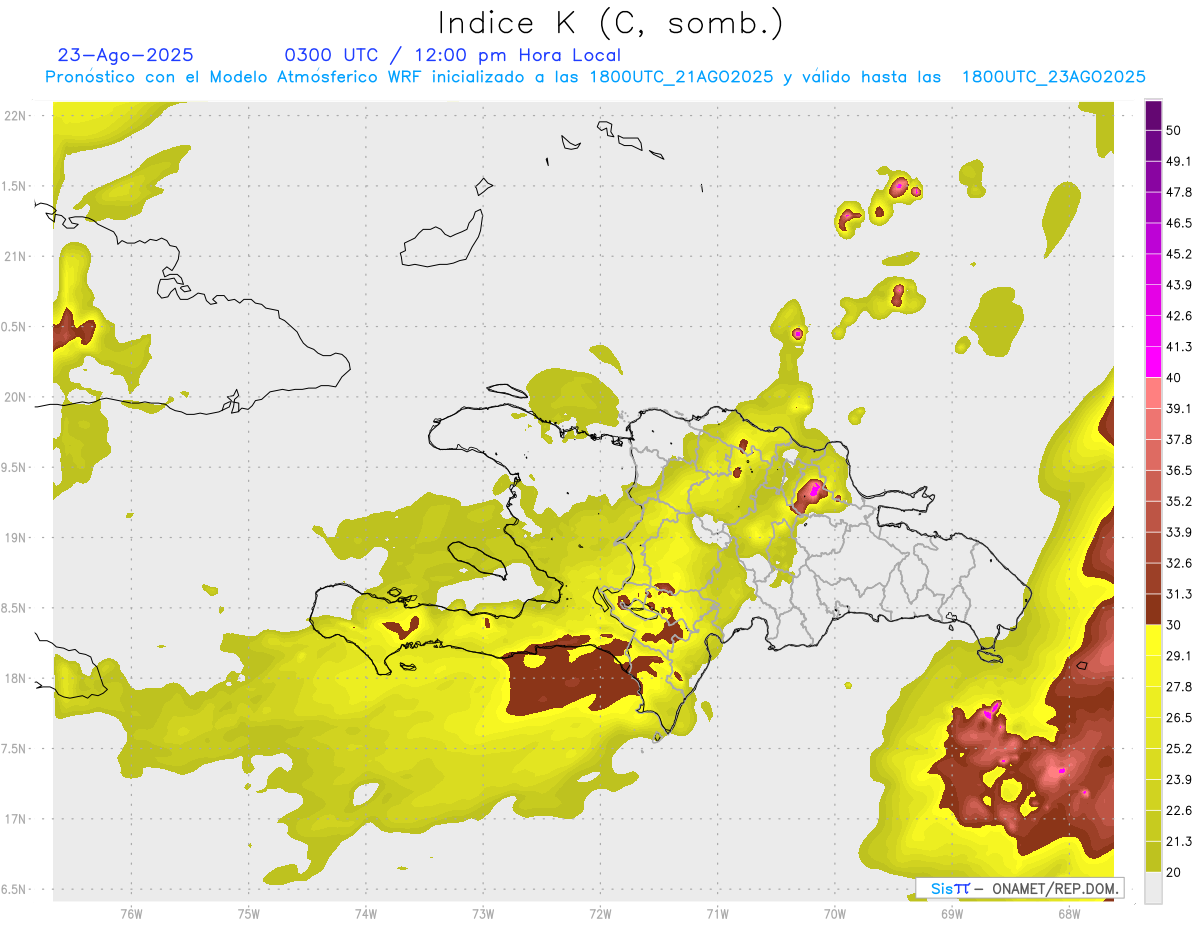Pick the bright yellow swatch between 29.1 and 30
Viewport: 1200px width, 927px height.
[x=1153, y=640]
